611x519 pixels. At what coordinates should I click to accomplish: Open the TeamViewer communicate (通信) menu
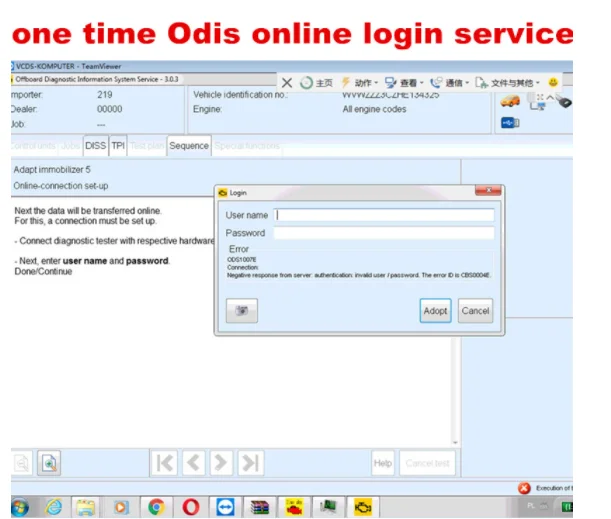pyautogui.click(x=449, y=83)
